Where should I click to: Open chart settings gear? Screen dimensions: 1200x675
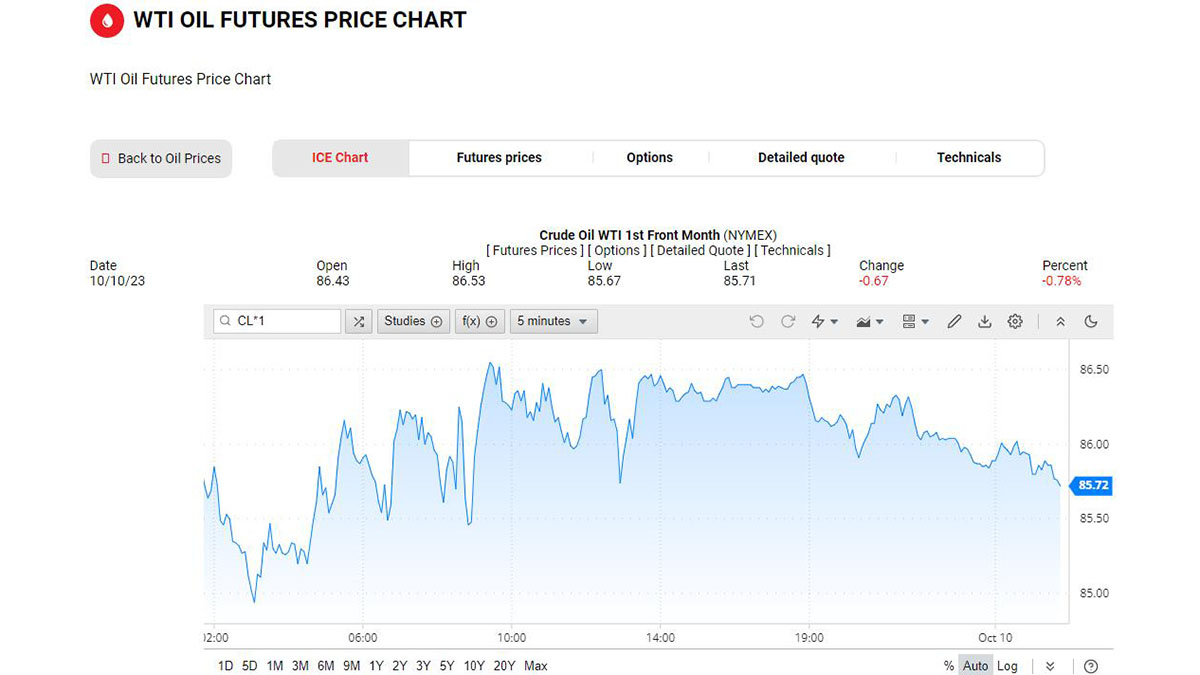pyautogui.click(x=1015, y=321)
